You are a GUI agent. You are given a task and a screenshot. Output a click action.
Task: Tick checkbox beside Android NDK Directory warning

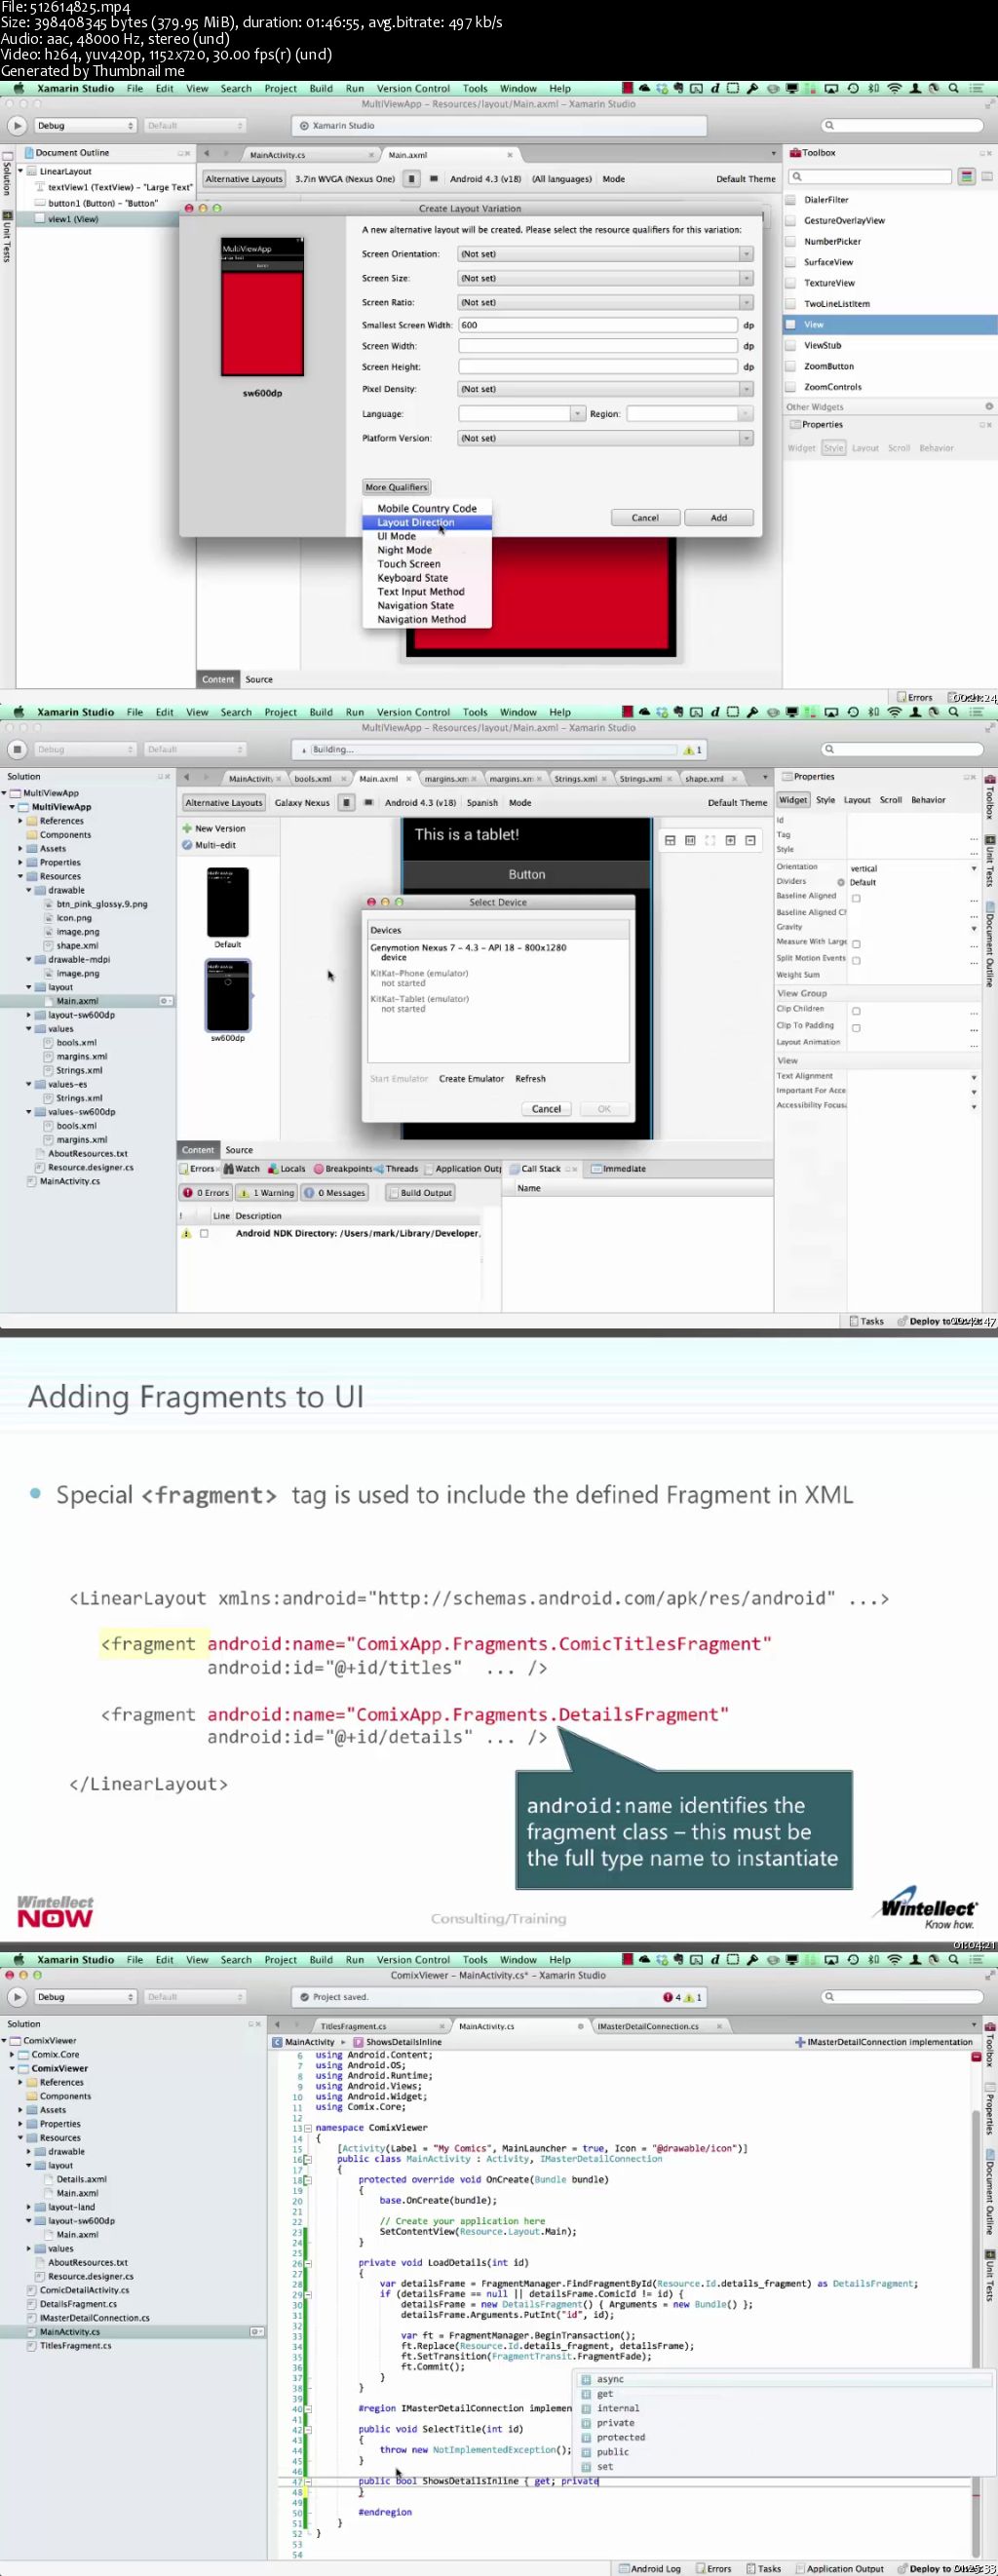(x=204, y=1233)
